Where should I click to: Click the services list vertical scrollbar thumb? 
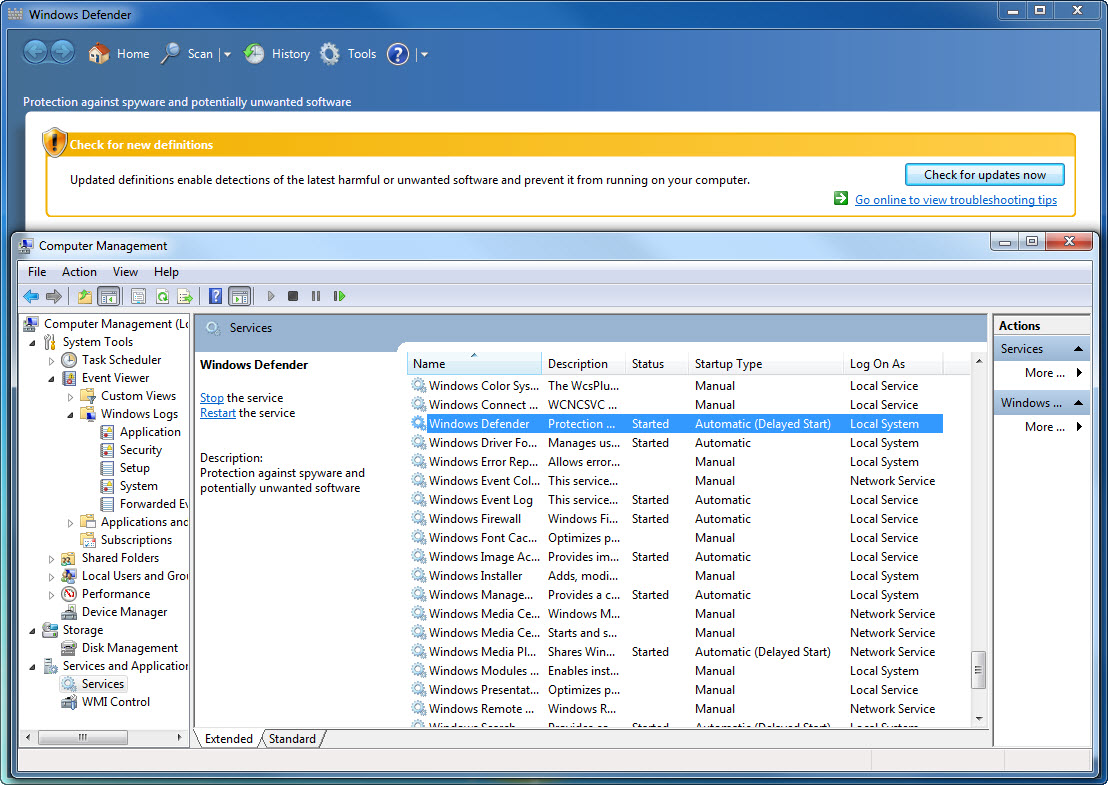pos(979,670)
